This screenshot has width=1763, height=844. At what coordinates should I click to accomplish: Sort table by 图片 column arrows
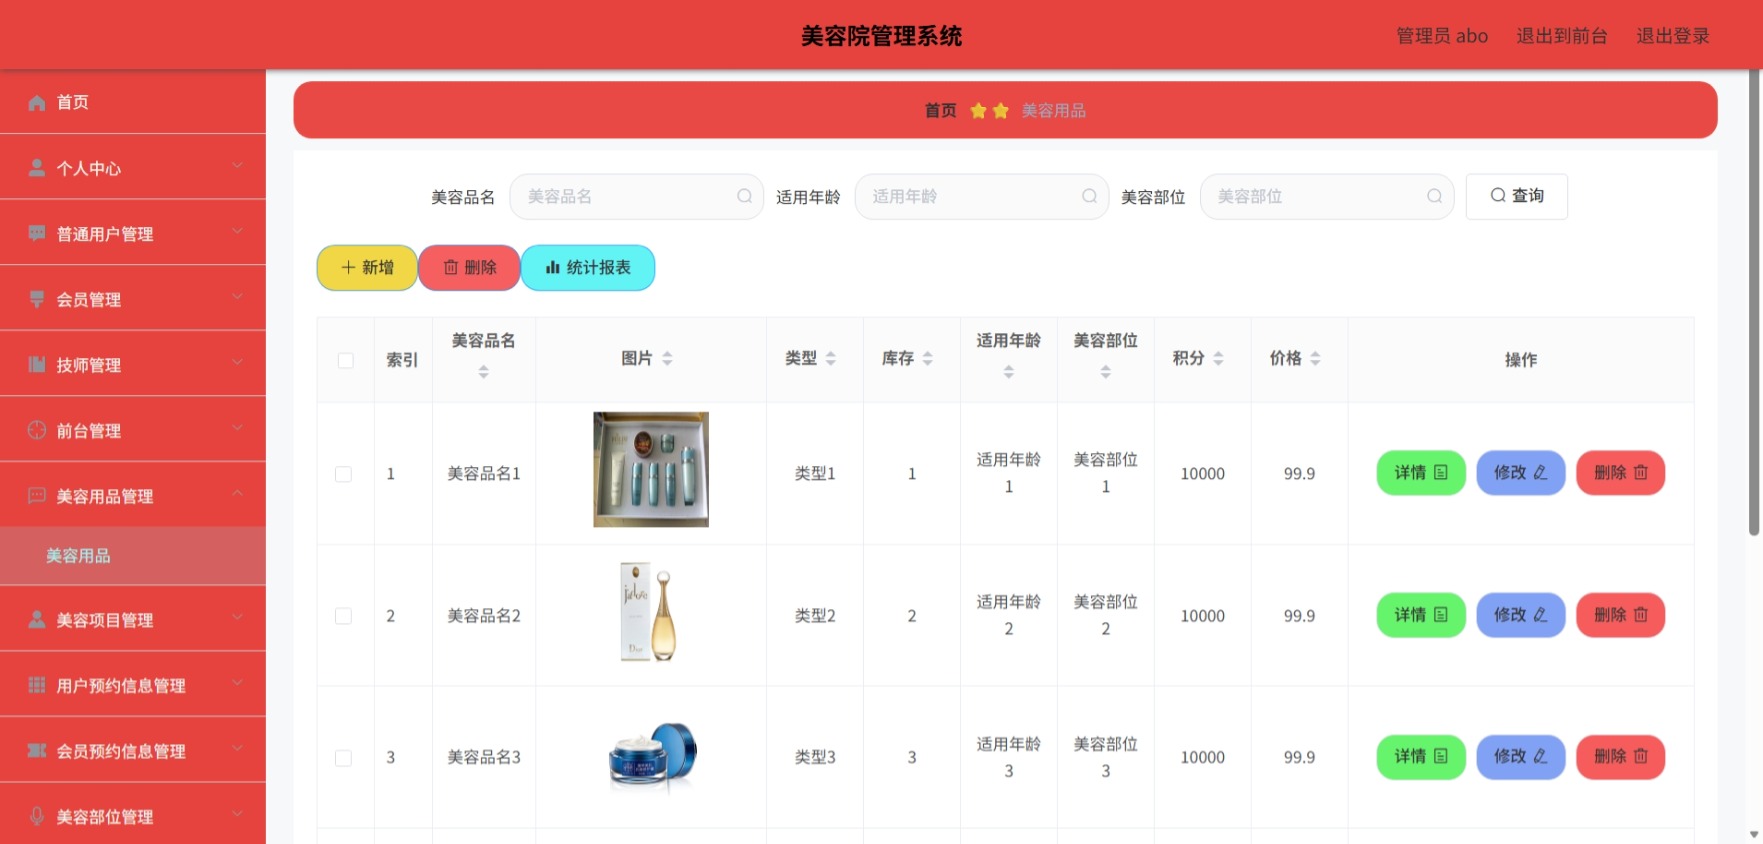[x=667, y=358]
